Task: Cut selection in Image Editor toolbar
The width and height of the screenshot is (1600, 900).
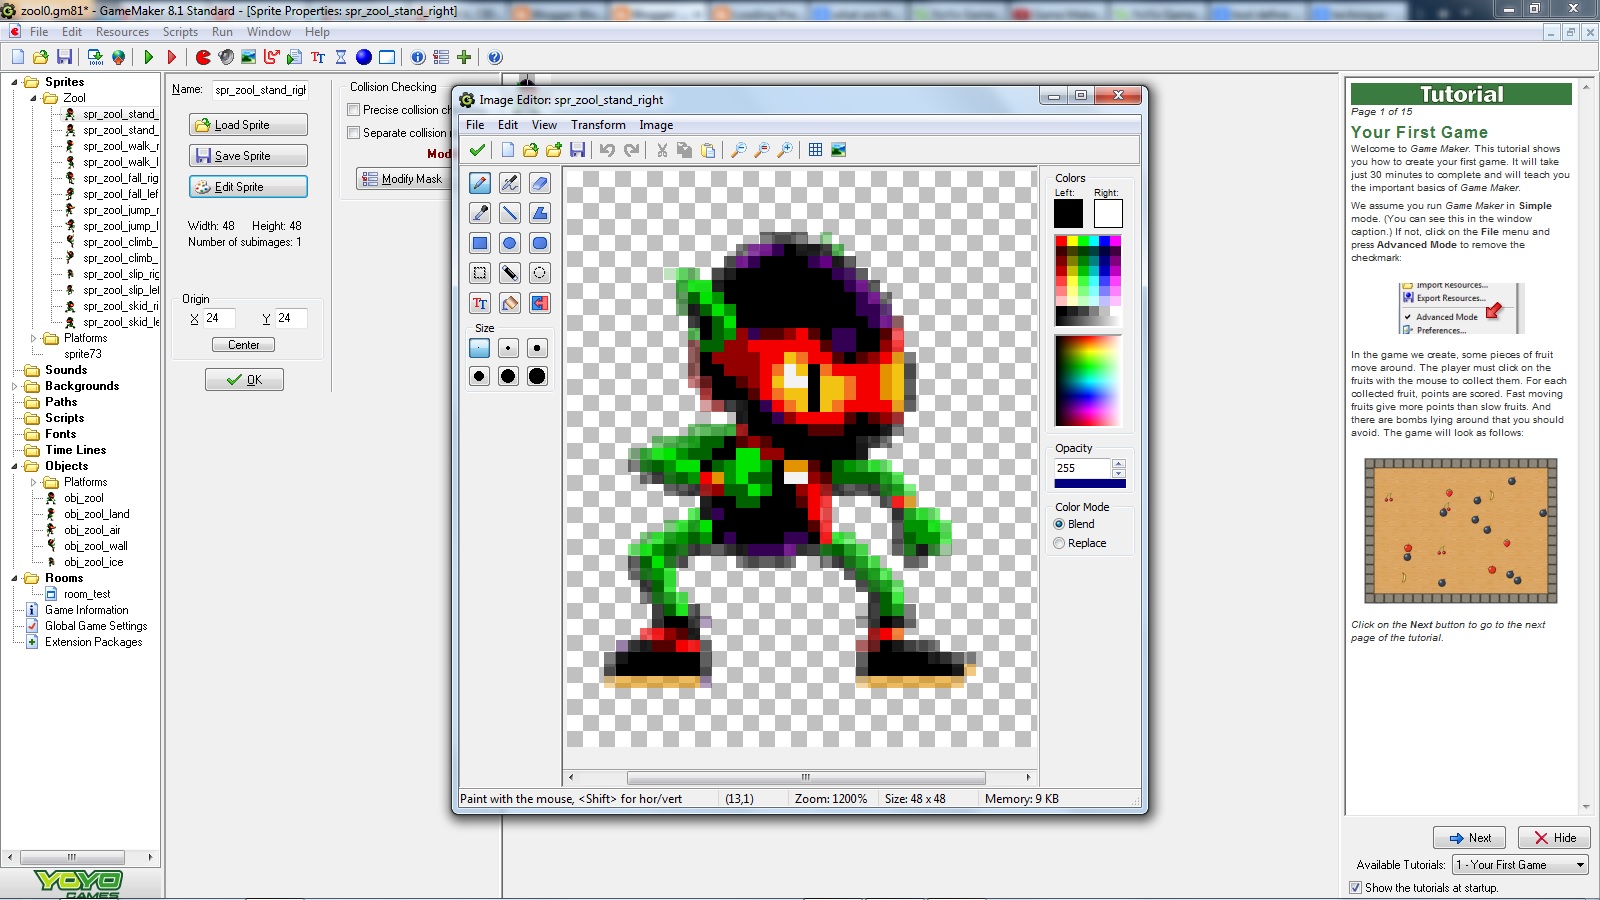Action: point(661,150)
